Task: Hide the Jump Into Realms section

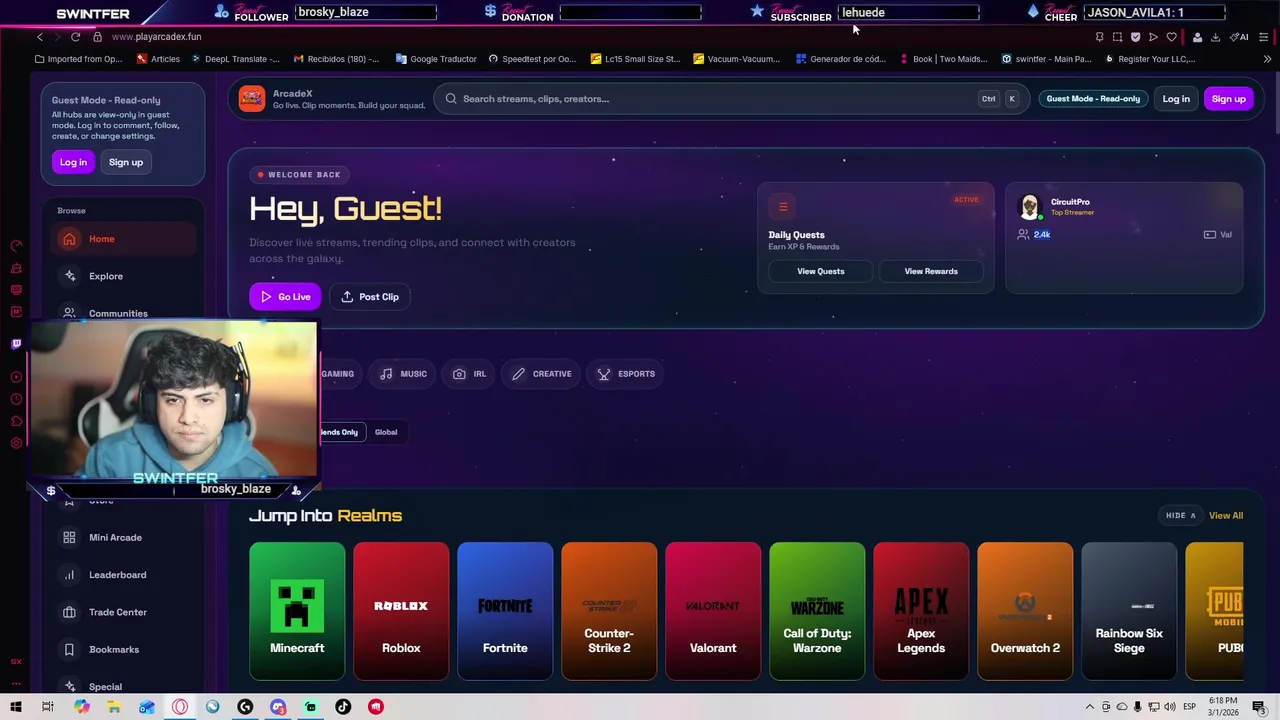Action: 1181,516
